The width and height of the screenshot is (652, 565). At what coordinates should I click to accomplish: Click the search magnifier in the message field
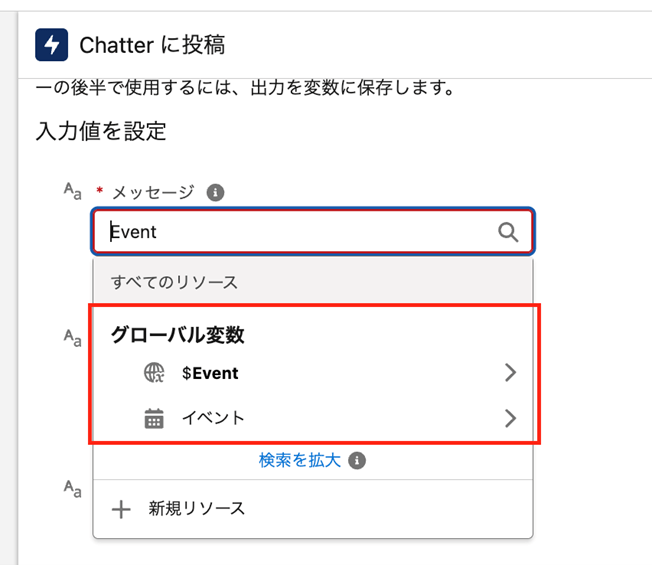click(508, 232)
